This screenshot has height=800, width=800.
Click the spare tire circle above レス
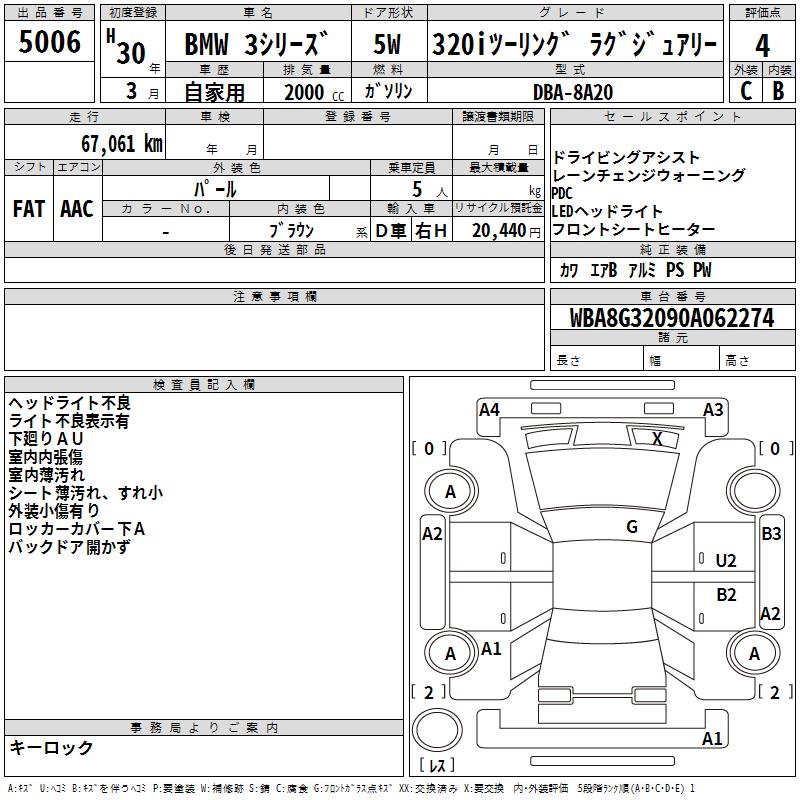437,729
